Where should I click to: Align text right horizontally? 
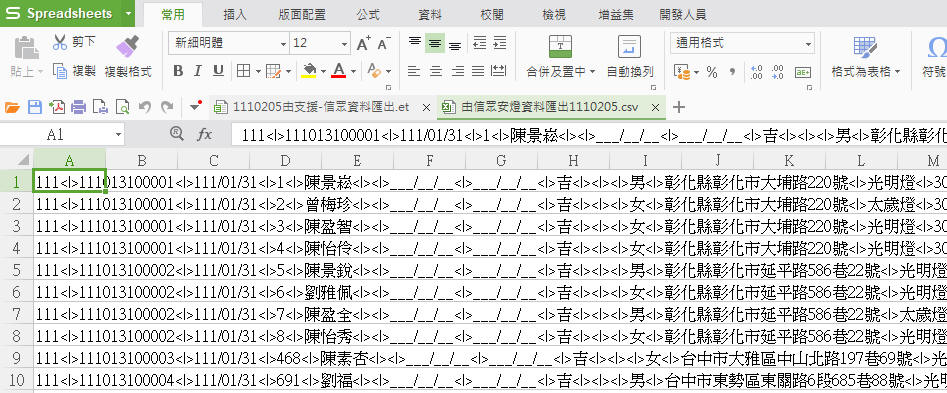pyautogui.click(x=458, y=71)
